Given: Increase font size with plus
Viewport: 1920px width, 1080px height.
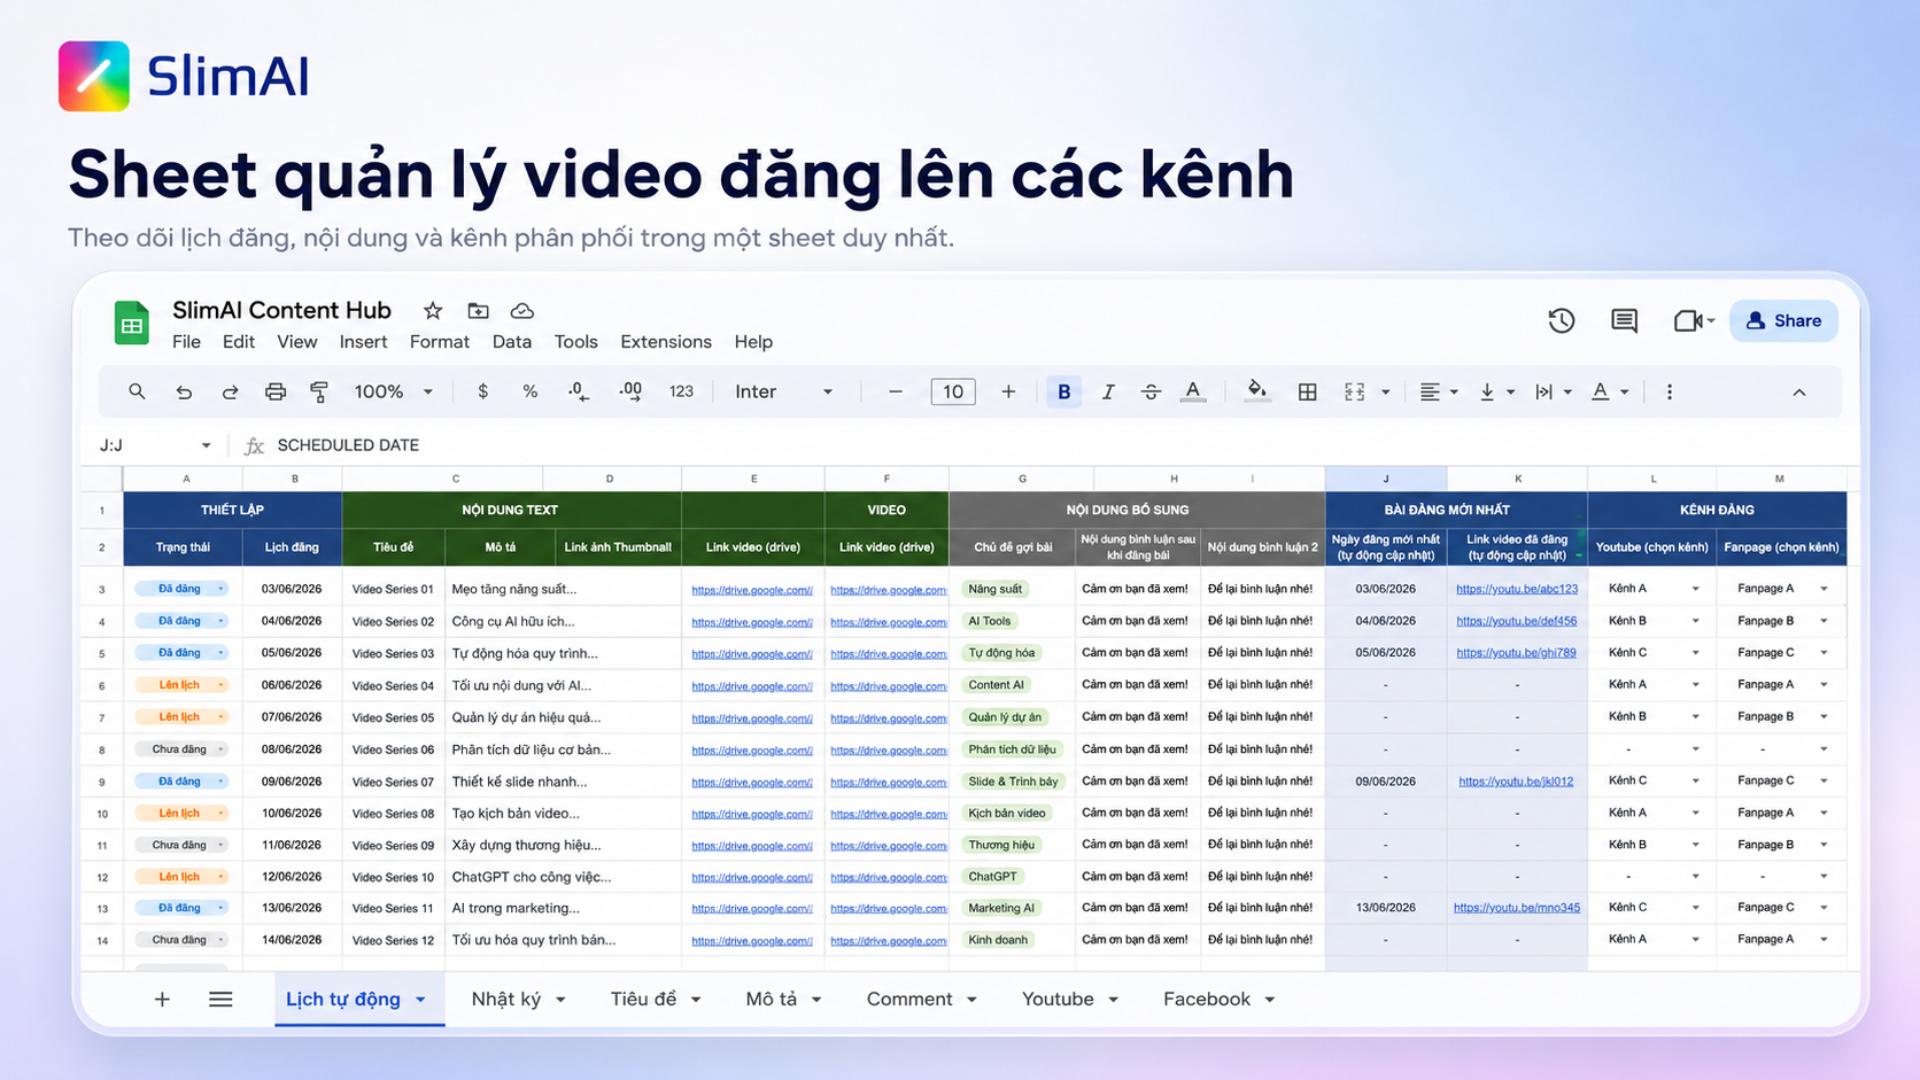Looking at the screenshot, I should tap(1008, 392).
